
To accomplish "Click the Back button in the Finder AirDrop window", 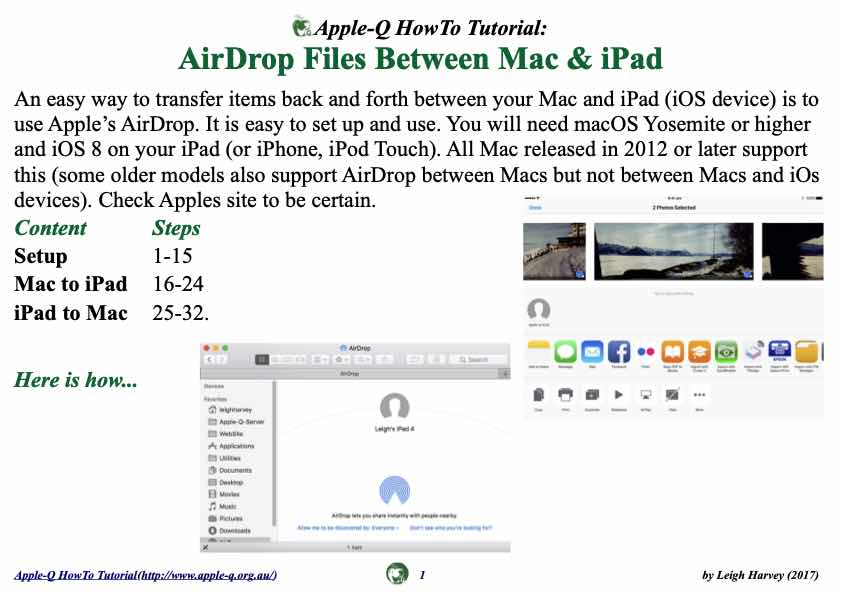I will pyautogui.click(x=210, y=359).
